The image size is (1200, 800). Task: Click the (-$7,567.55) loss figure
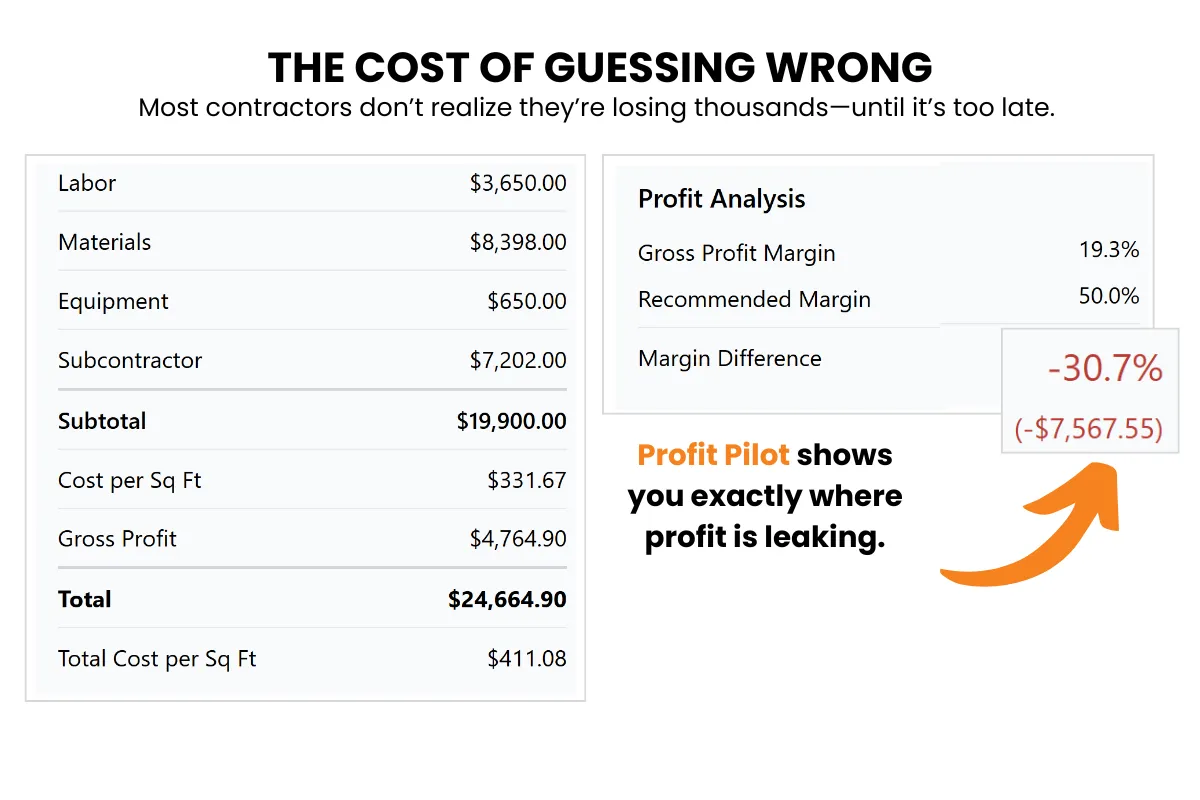click(x=1090, y=429)
